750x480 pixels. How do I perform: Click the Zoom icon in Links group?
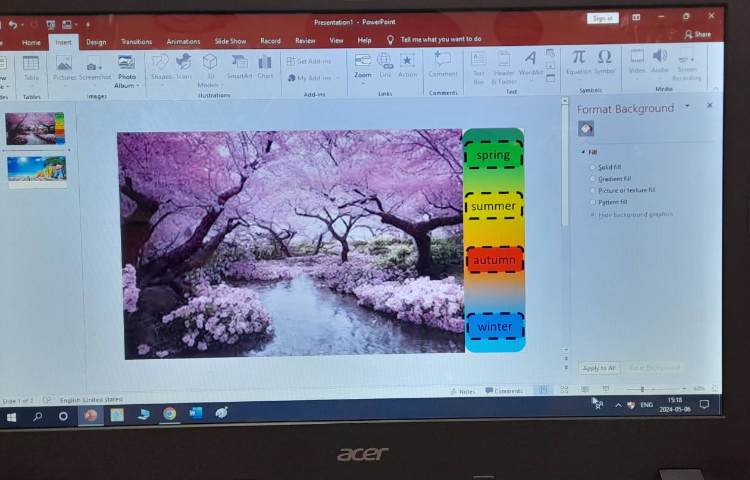pyautogui.click(x=362, y=65)
